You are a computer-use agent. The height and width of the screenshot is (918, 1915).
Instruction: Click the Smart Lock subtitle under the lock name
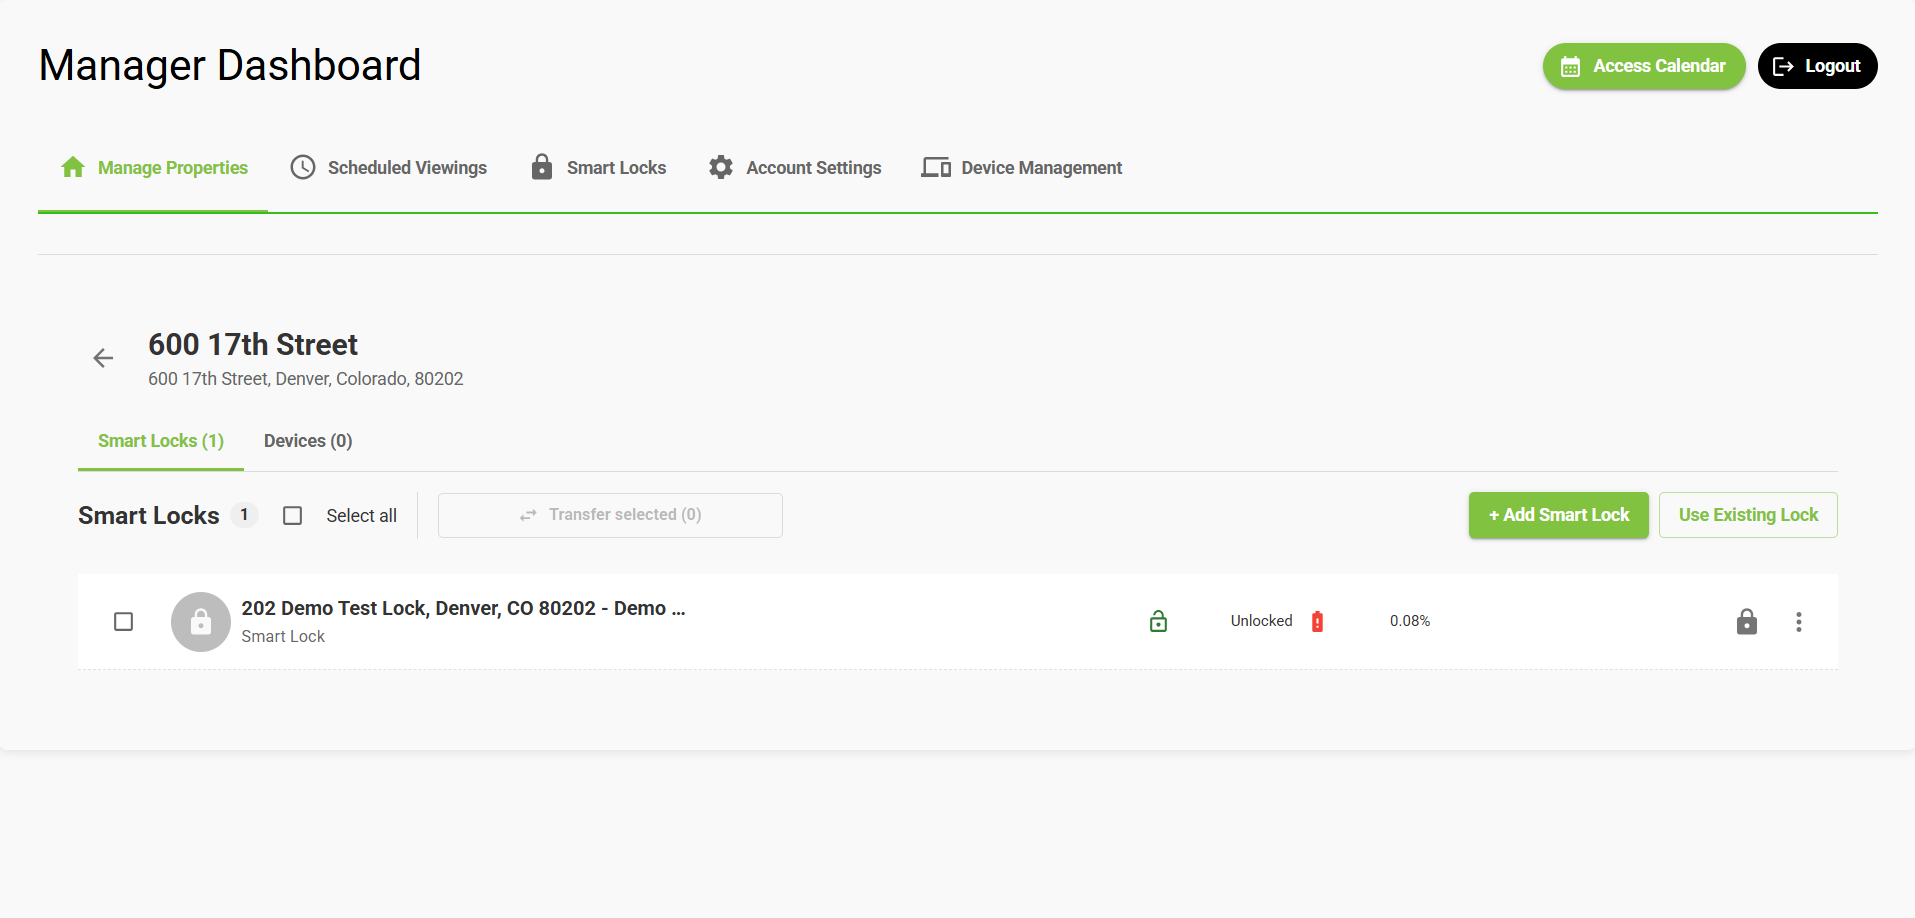coord(283,637)
